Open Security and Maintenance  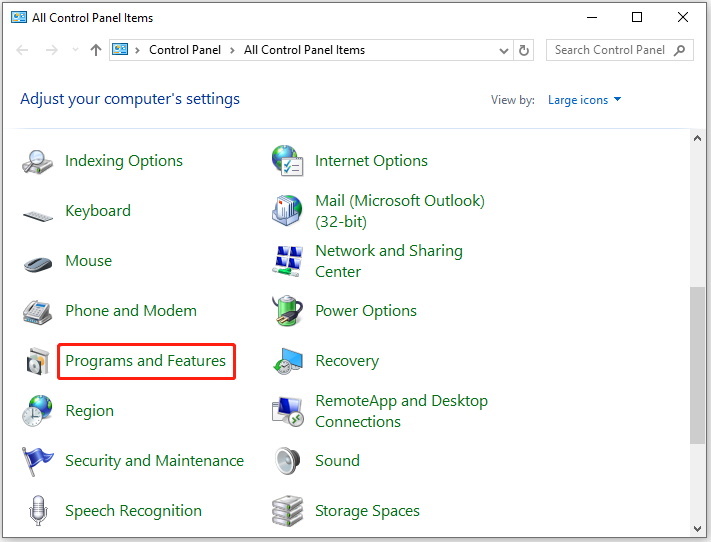click(154, 461)
